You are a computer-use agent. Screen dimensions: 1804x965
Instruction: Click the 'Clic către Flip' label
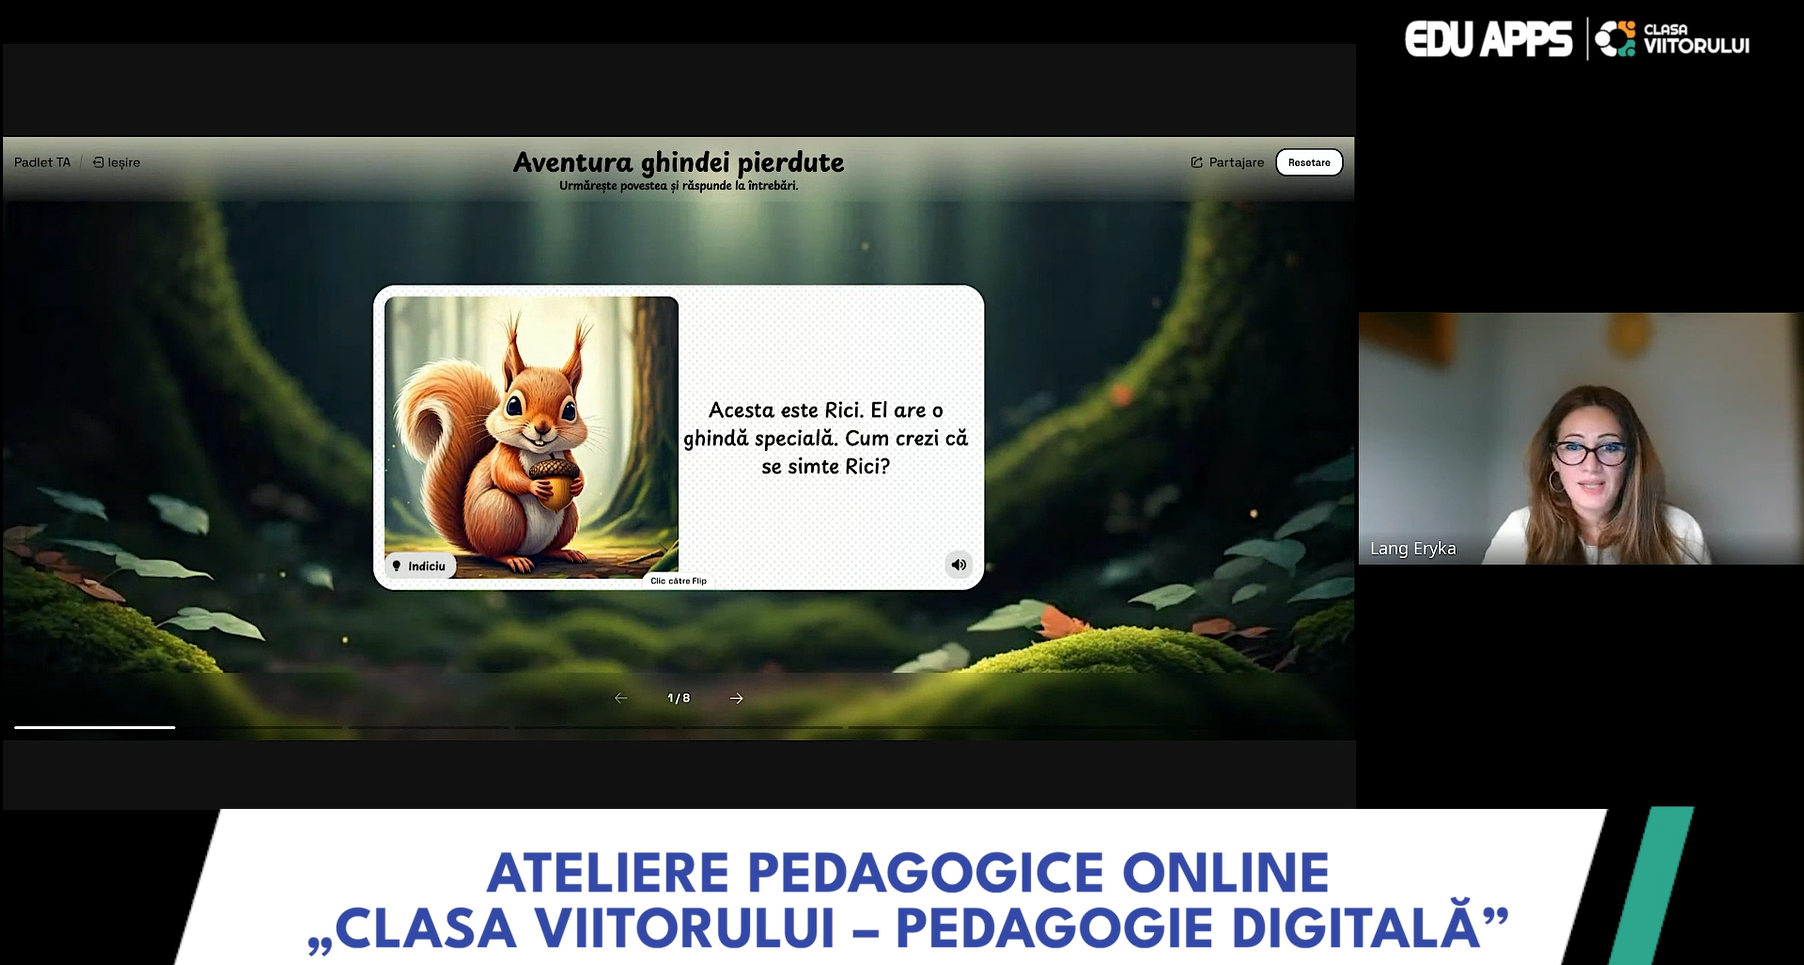click(678, 581)
